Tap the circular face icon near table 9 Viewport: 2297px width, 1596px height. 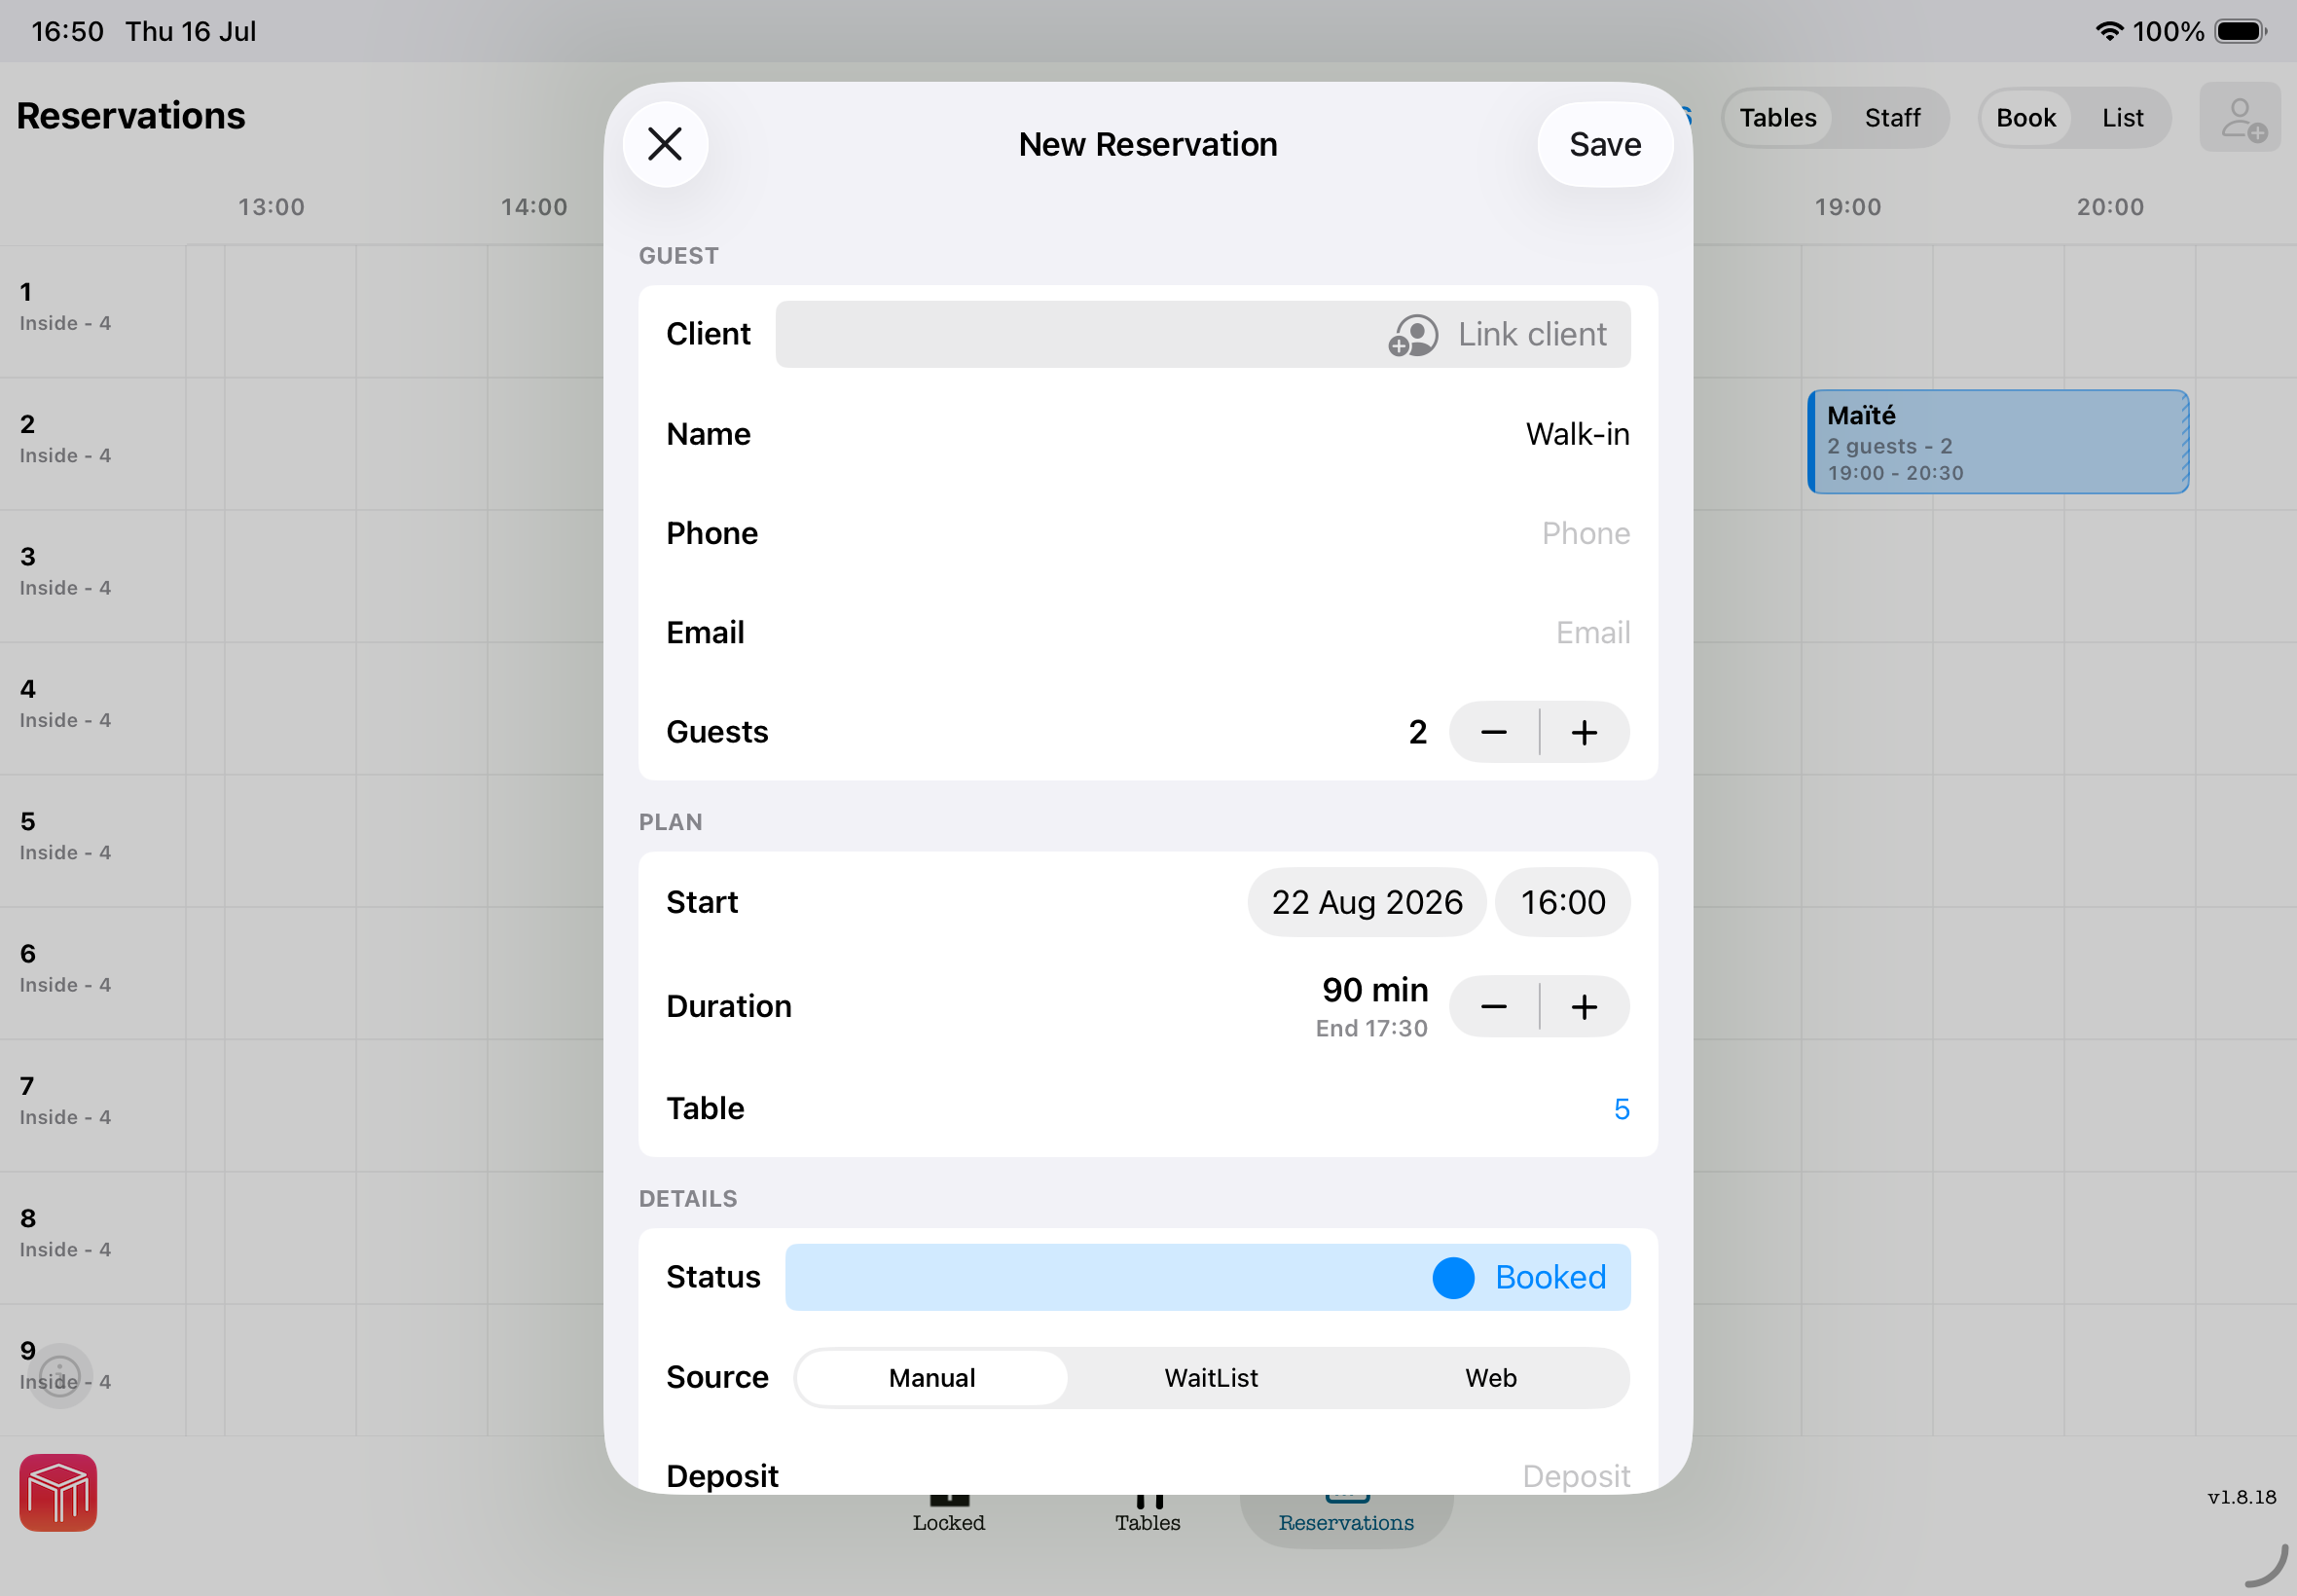click(59, 1376)
